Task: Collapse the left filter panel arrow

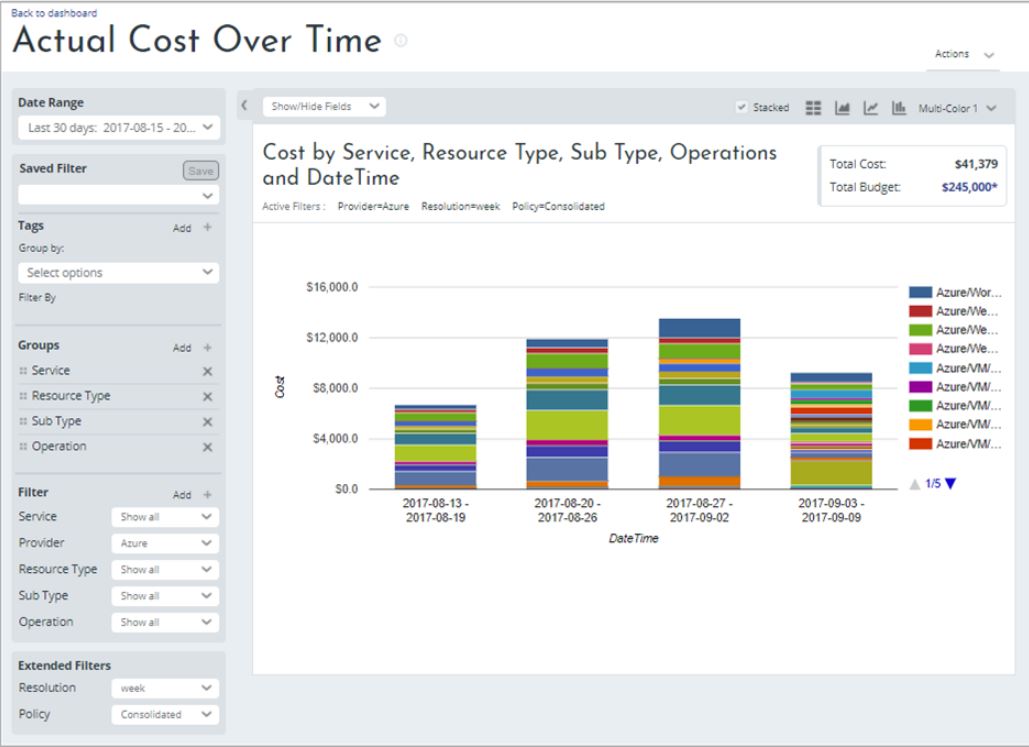Action: tap(244, 105)
